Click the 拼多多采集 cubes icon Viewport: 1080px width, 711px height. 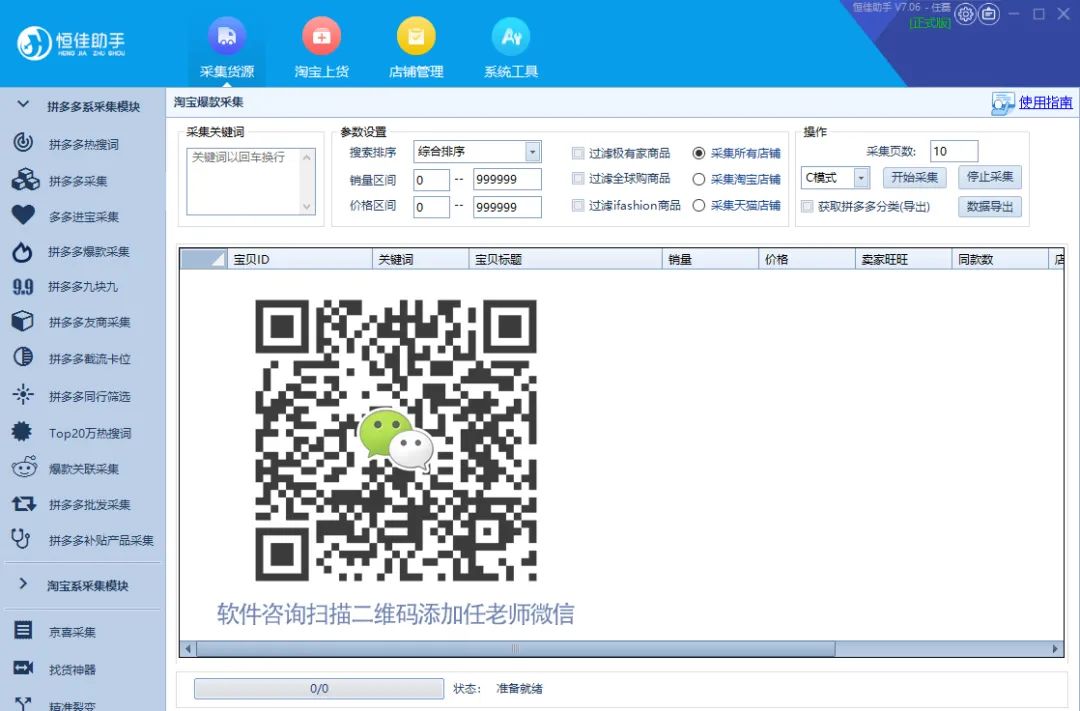[25, 179]
